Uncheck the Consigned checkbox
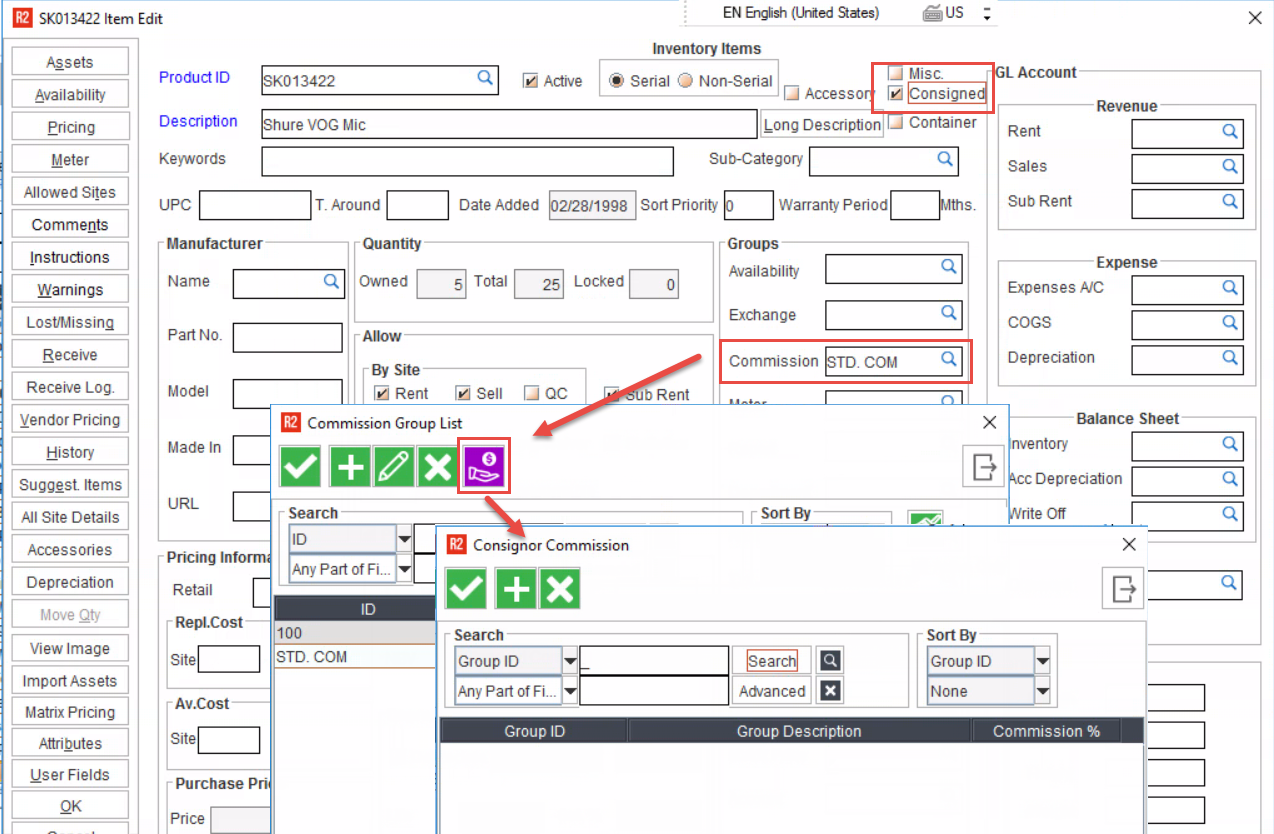Image resolution: width=1274 pixels, height=834 pixels. click(896, 94)
